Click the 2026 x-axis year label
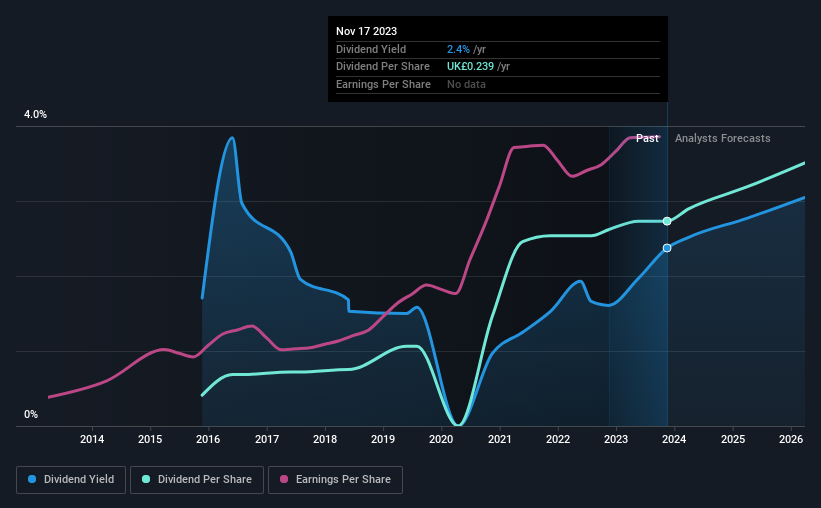The width and height of the screenshot is (821, 508). pos(791,439)
